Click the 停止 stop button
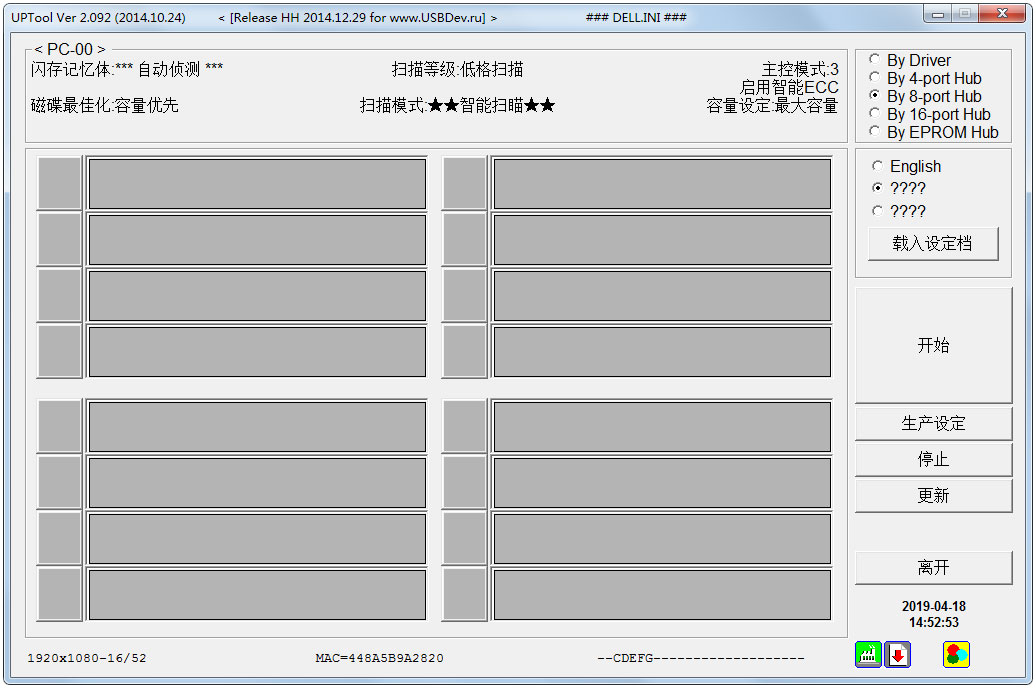The width and height of the screenshot is (1036, 688). [x=933, y=459]
